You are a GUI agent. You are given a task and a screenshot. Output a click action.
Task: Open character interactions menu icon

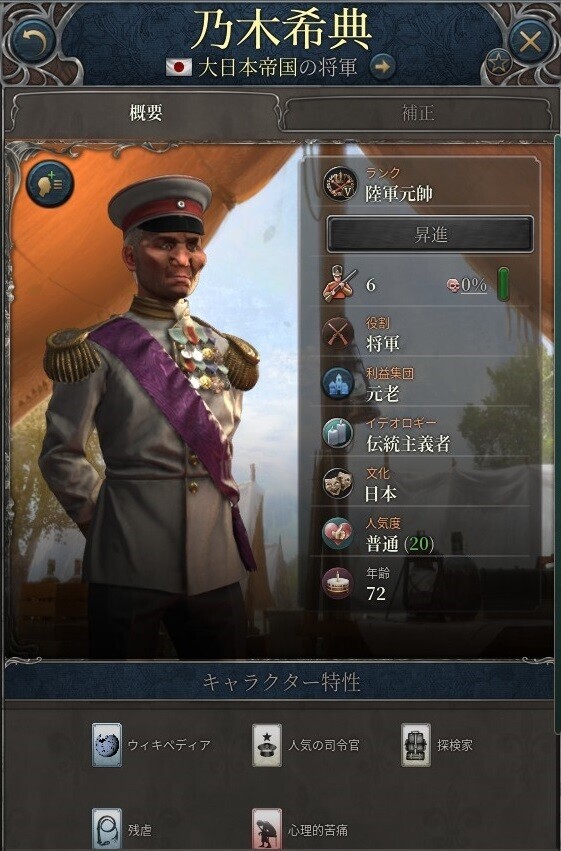pyautogui.click(x=49, y=184)
